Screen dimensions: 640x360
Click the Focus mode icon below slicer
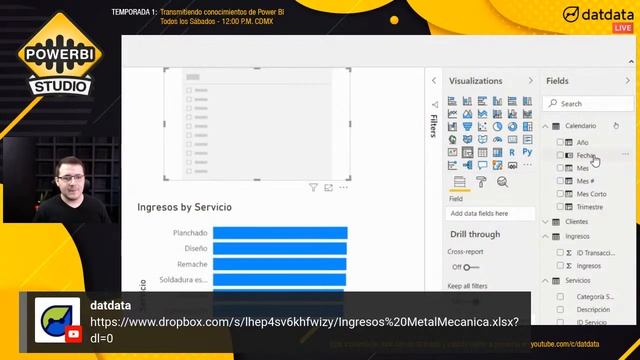pos(329,187)
